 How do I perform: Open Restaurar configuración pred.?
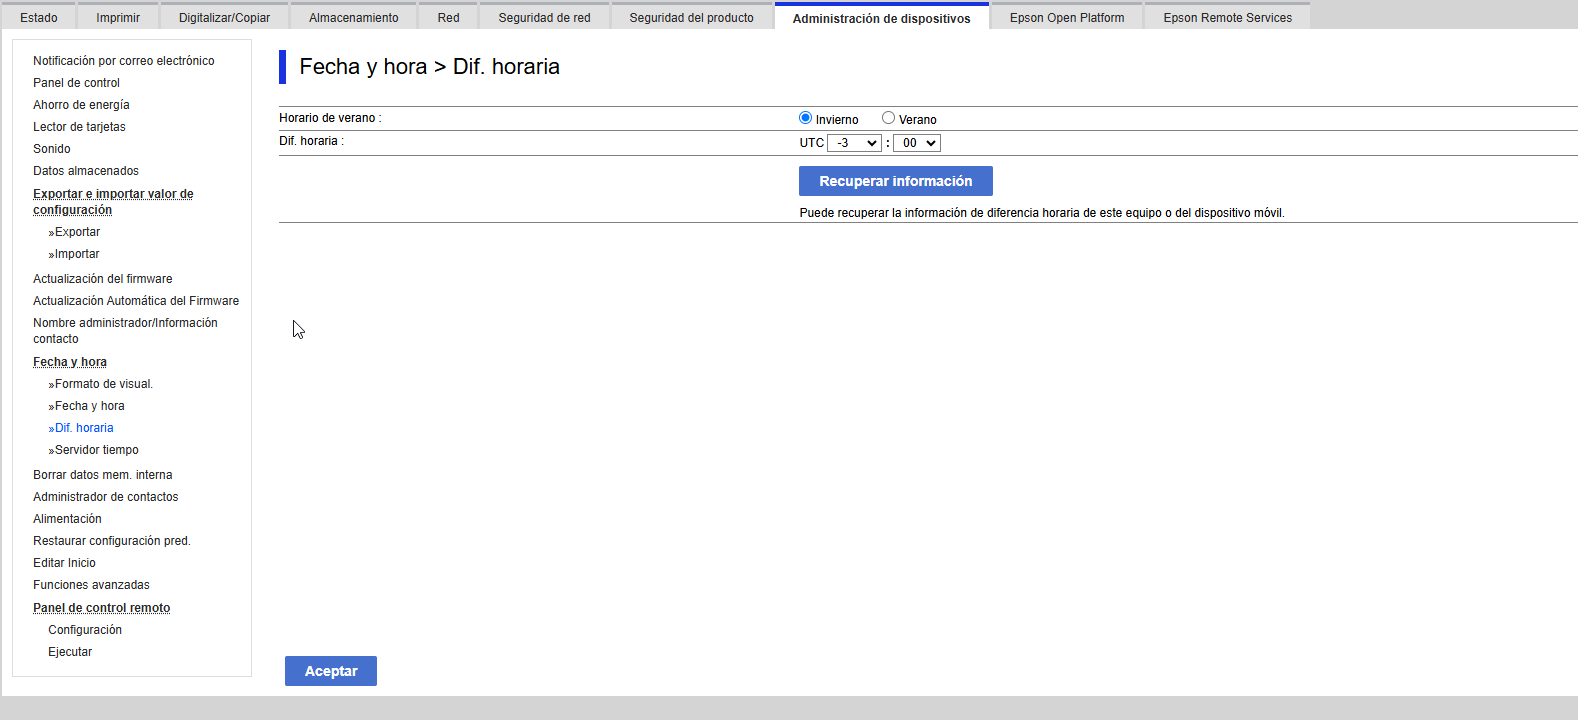(112, 541)
